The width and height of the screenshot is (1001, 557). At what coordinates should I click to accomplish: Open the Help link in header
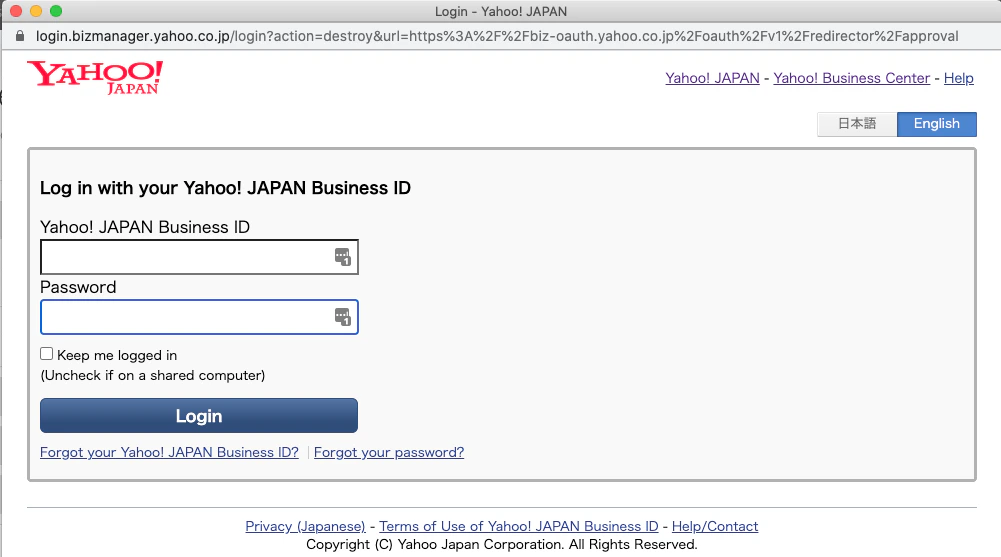click(x=959, y=78)
